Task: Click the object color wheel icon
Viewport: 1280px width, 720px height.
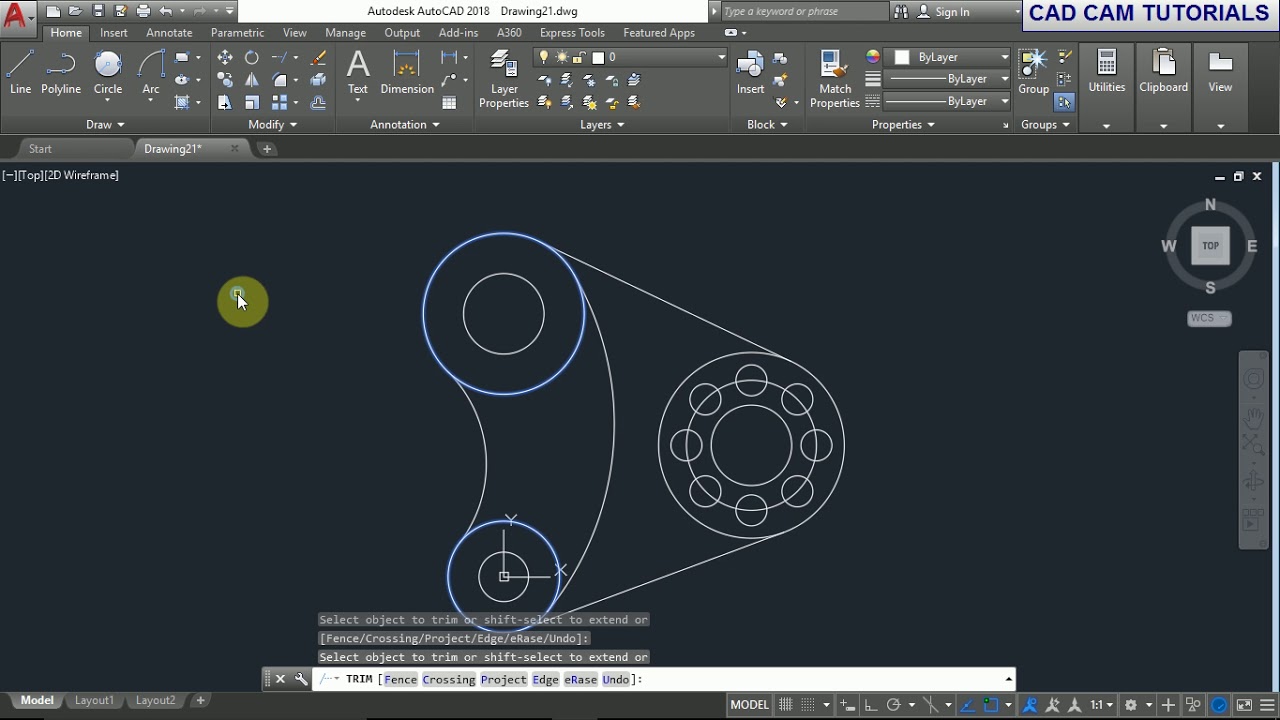Action: tap(873, 57)
